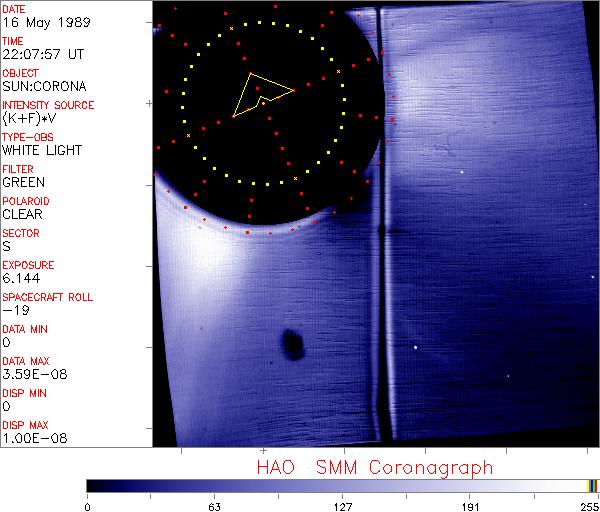Select the "1.00E-08" display max value

tap(31, 438)
